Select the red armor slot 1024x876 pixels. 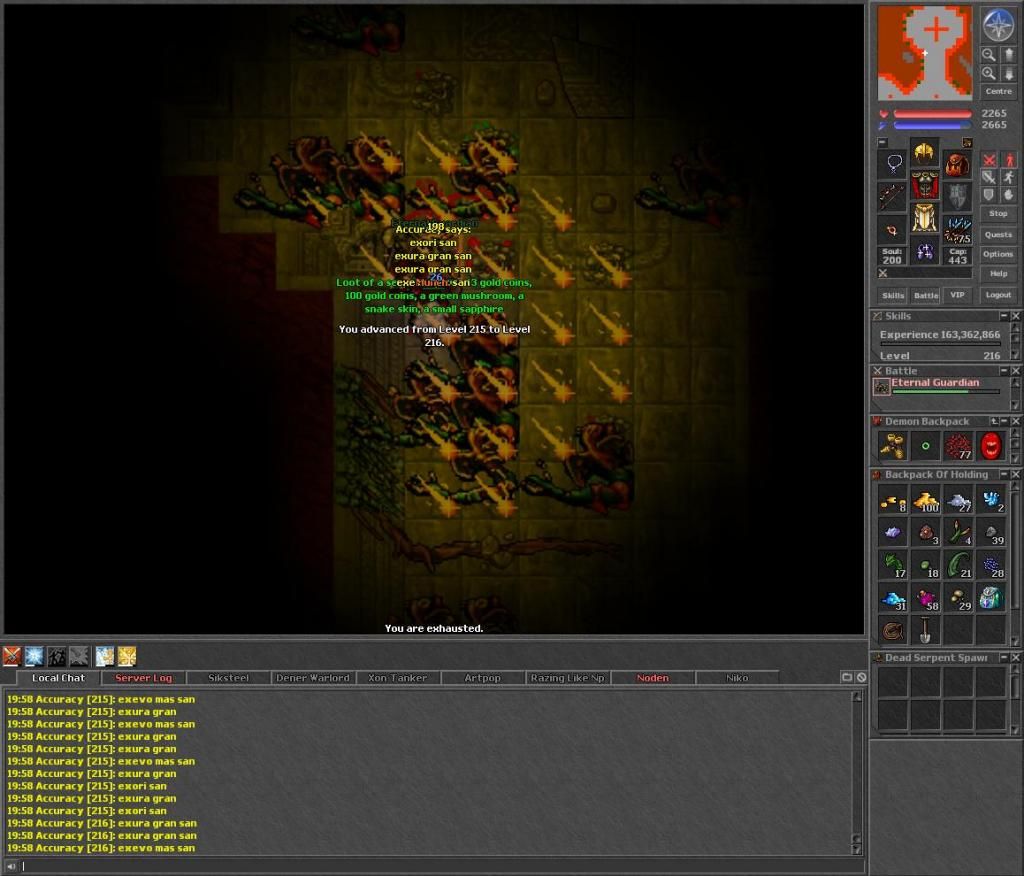tap(925, 186)
